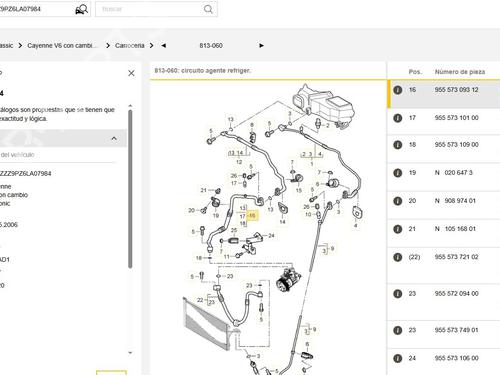Collapse the vehicle data section chevron
500x375 pixels.
pos(114,138)
